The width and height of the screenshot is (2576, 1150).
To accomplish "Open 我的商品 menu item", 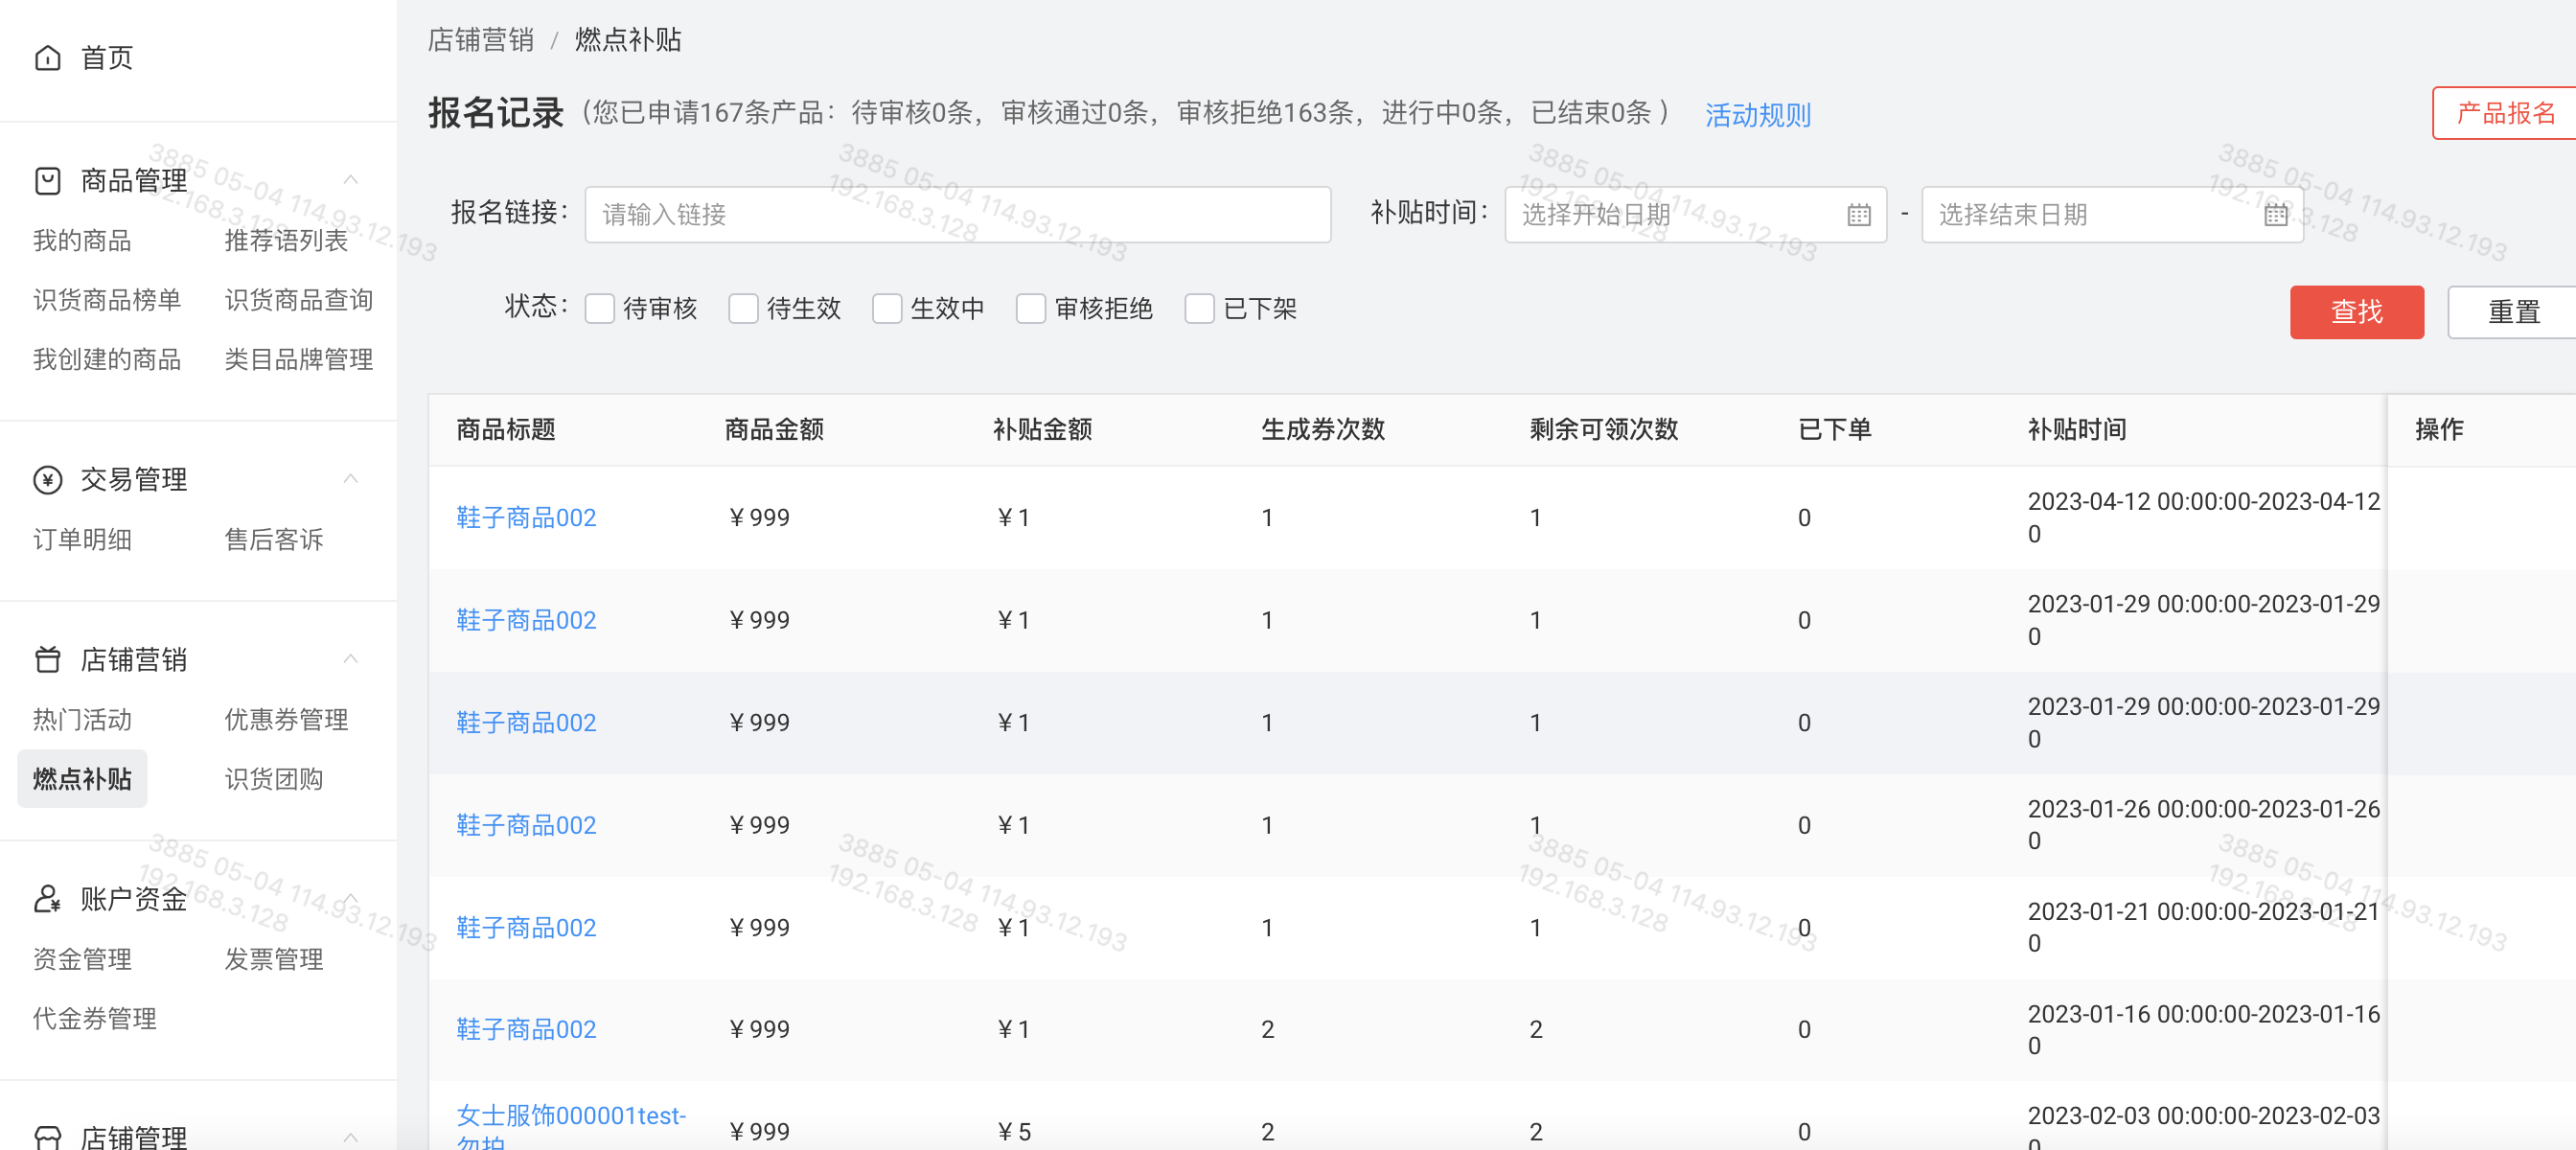I will (x=82, y=241).
